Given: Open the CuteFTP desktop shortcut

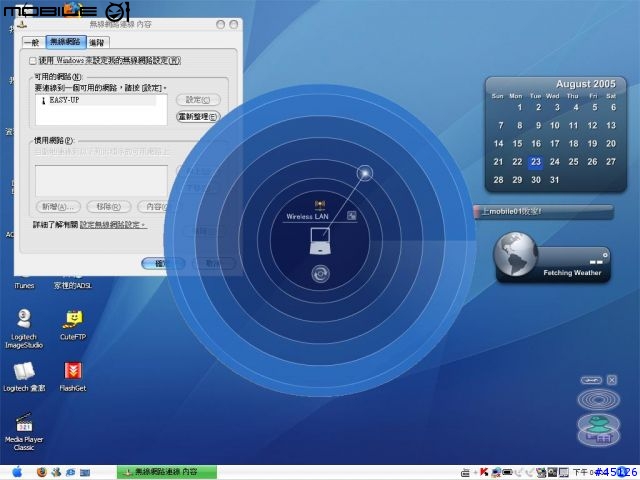Looking at the screenshot, I should coord(73,325).
